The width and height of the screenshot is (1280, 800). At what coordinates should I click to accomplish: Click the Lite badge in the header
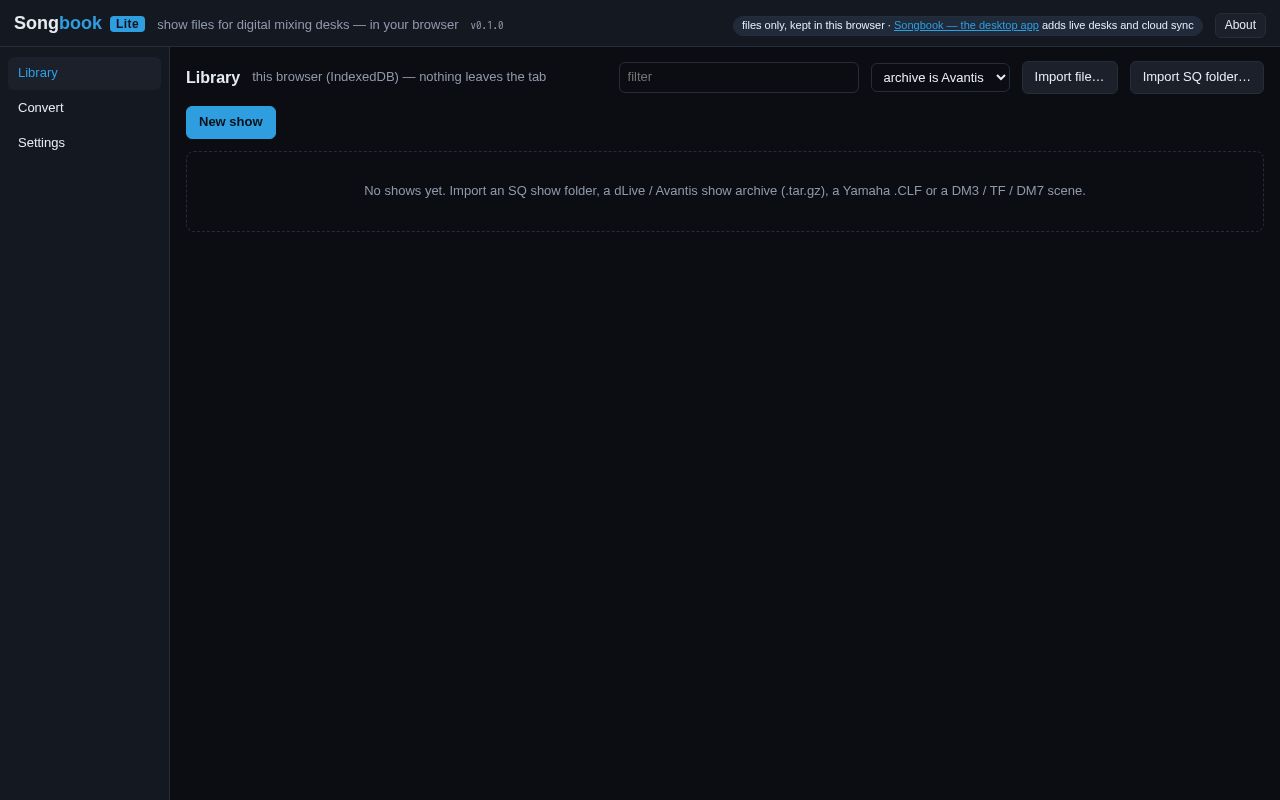click(127, 24)
